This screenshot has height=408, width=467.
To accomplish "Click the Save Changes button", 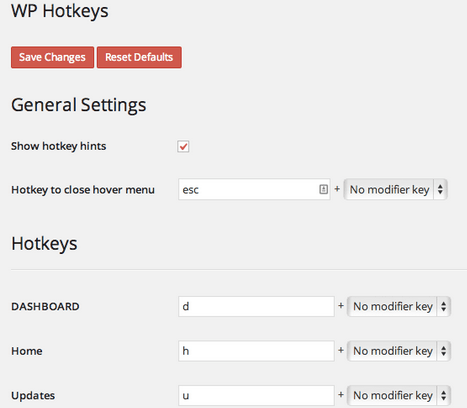I will point(52,57).
